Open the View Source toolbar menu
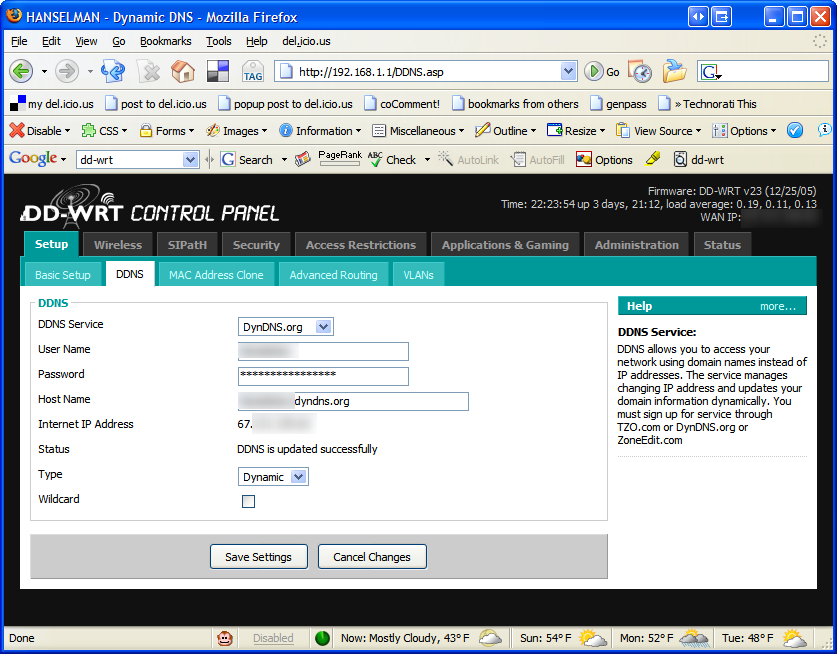The image size is (837, 654). [x=658, y=130]
